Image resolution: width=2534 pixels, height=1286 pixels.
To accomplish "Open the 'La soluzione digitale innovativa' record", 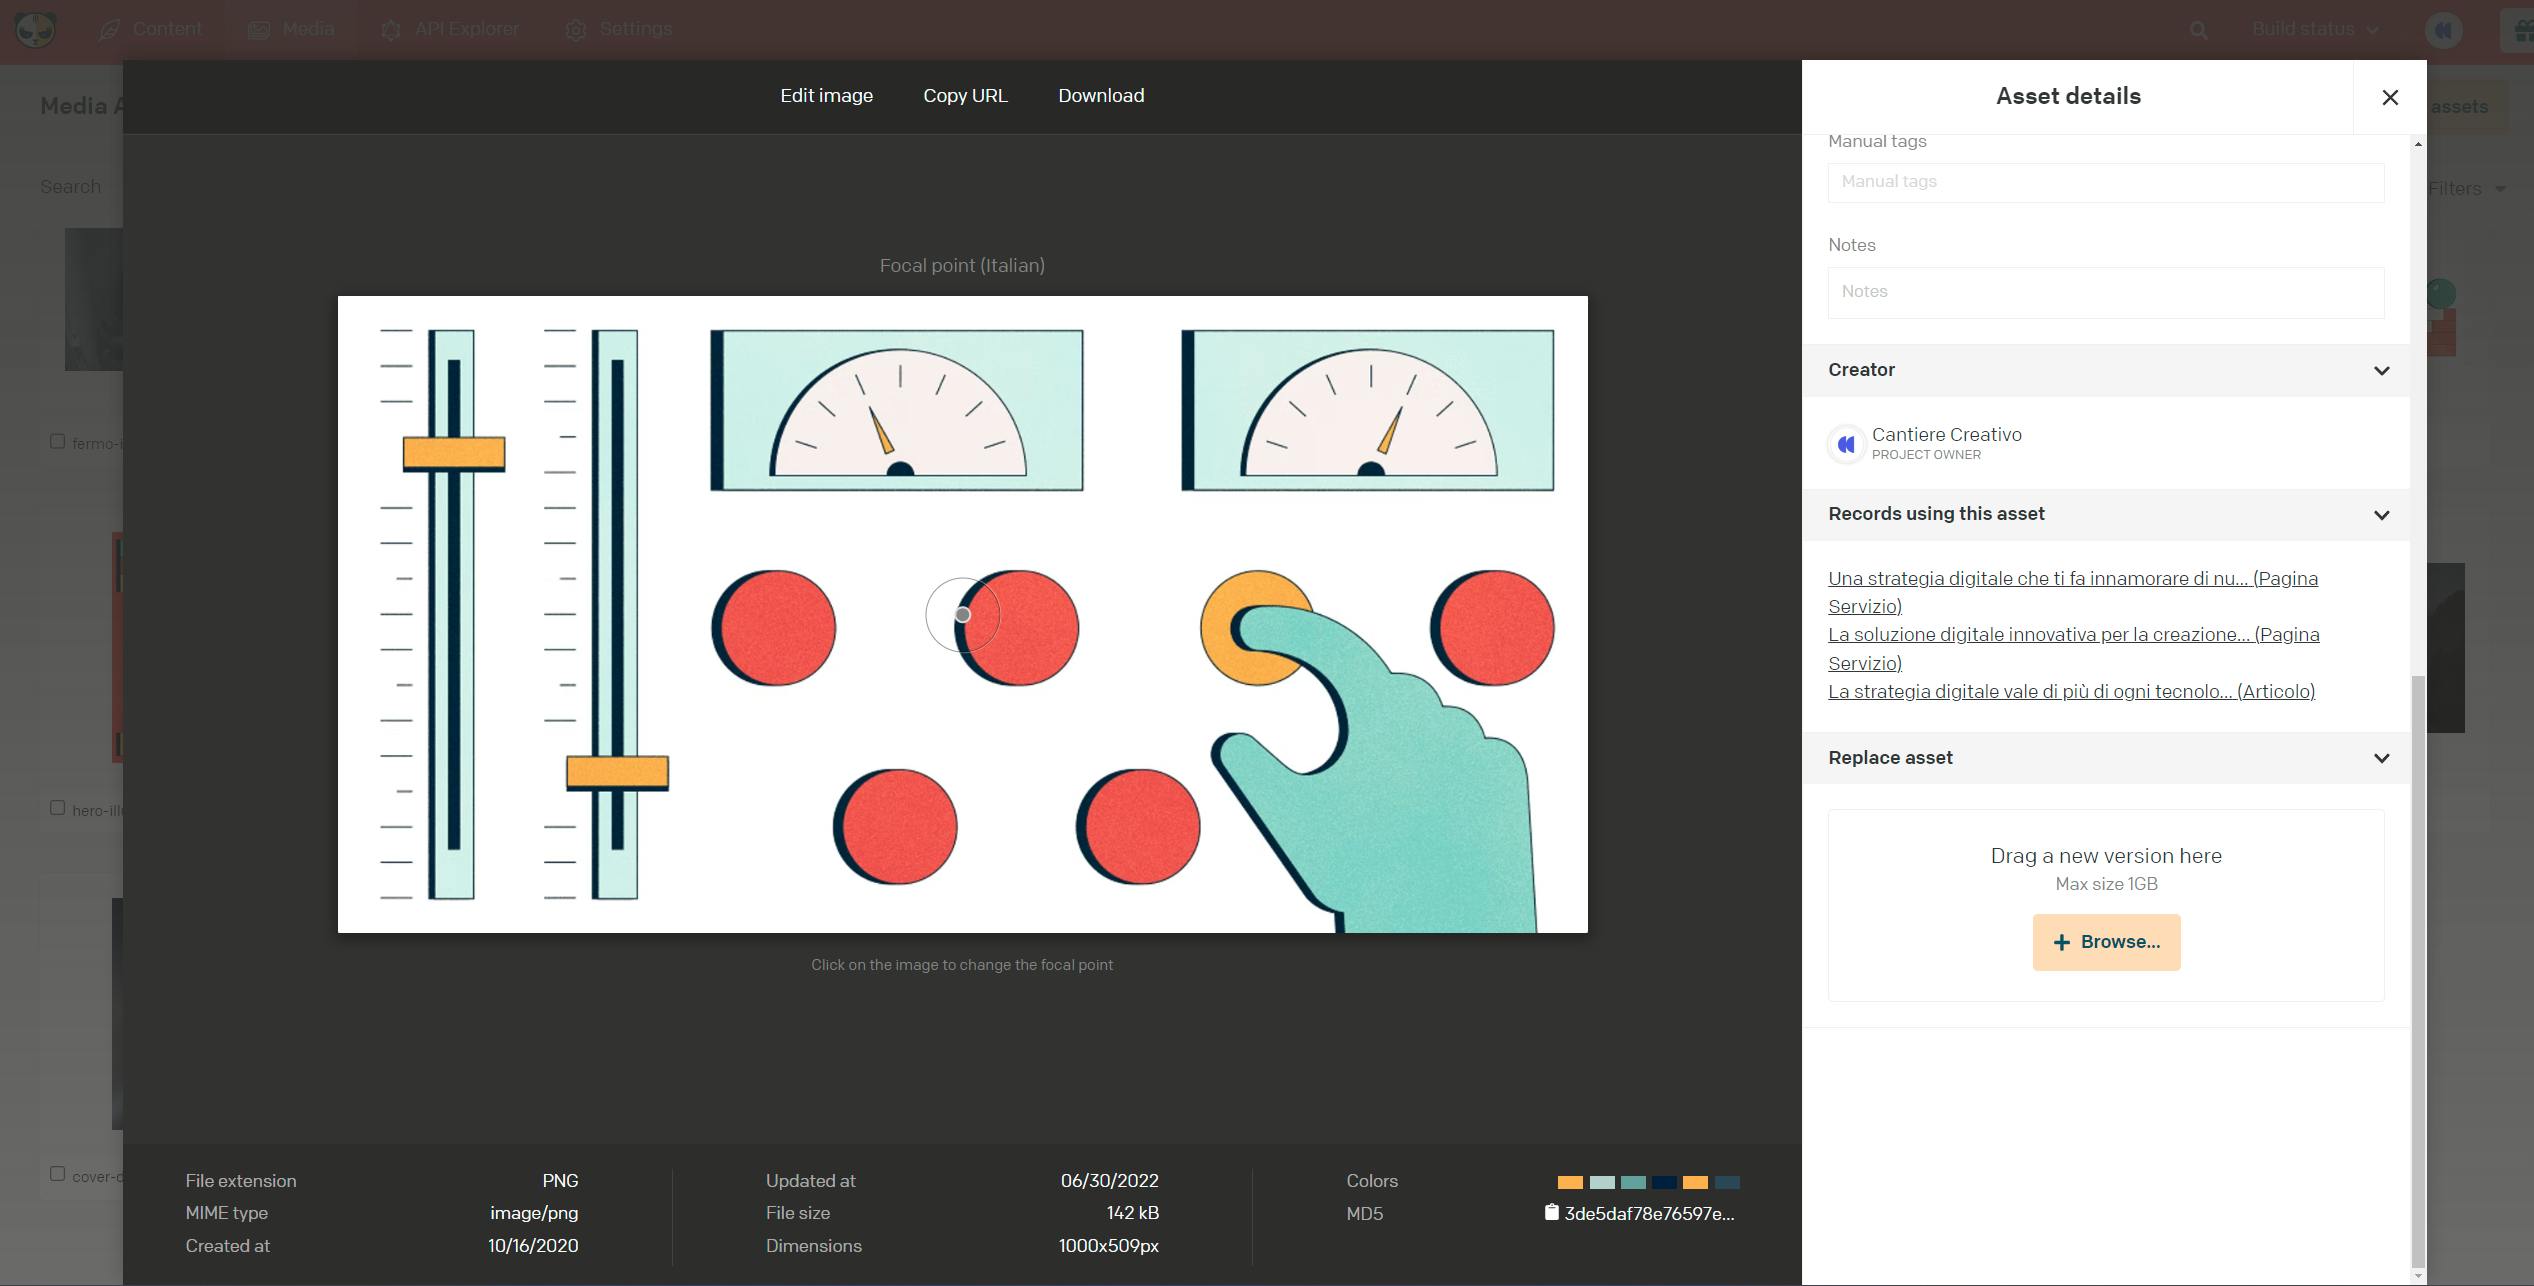I will tap(2074, 648).
